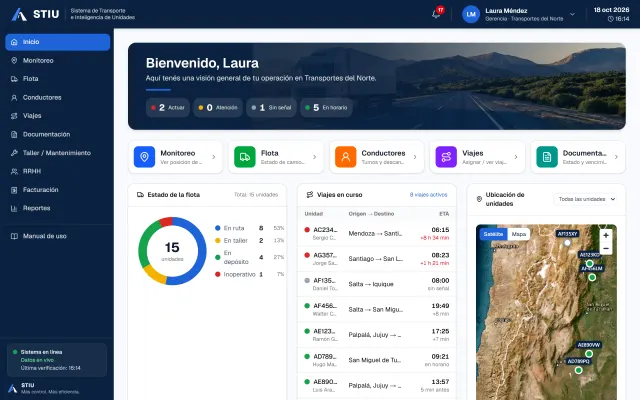The height and width of the screenshot is (400, 640).
Task: Open trip row AF456 Salta → San Migu...
Action: tap(377, 309)
